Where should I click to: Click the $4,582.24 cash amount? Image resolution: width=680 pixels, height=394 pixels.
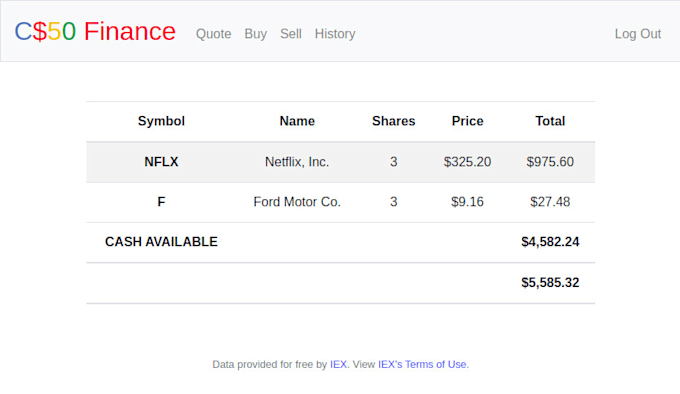(550, 242)
